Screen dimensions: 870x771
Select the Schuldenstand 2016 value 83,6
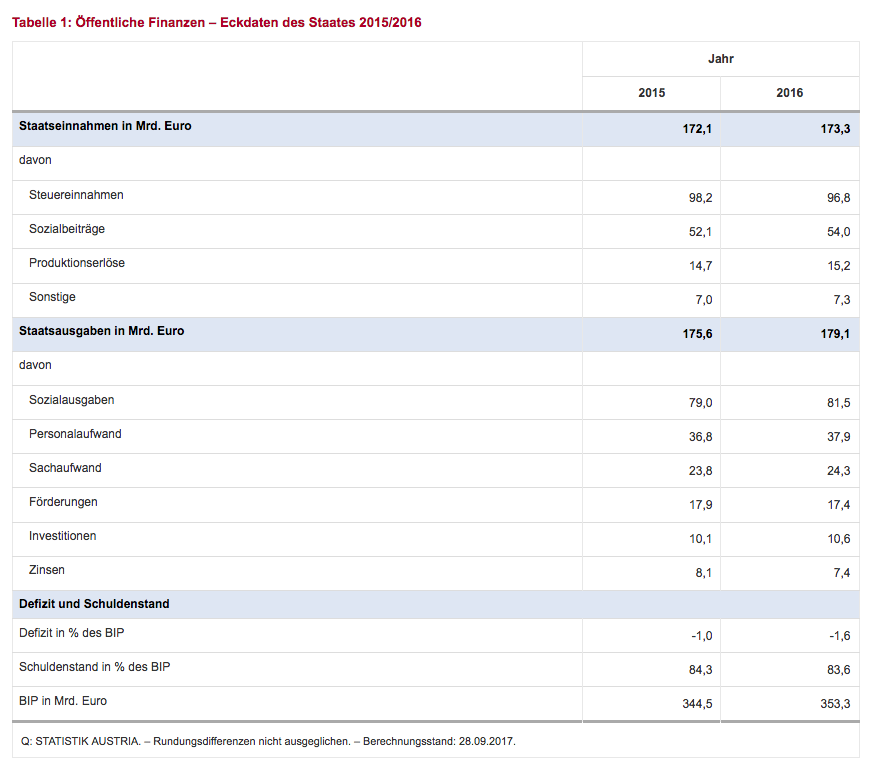pyautogui.click(x=838, y=670)
